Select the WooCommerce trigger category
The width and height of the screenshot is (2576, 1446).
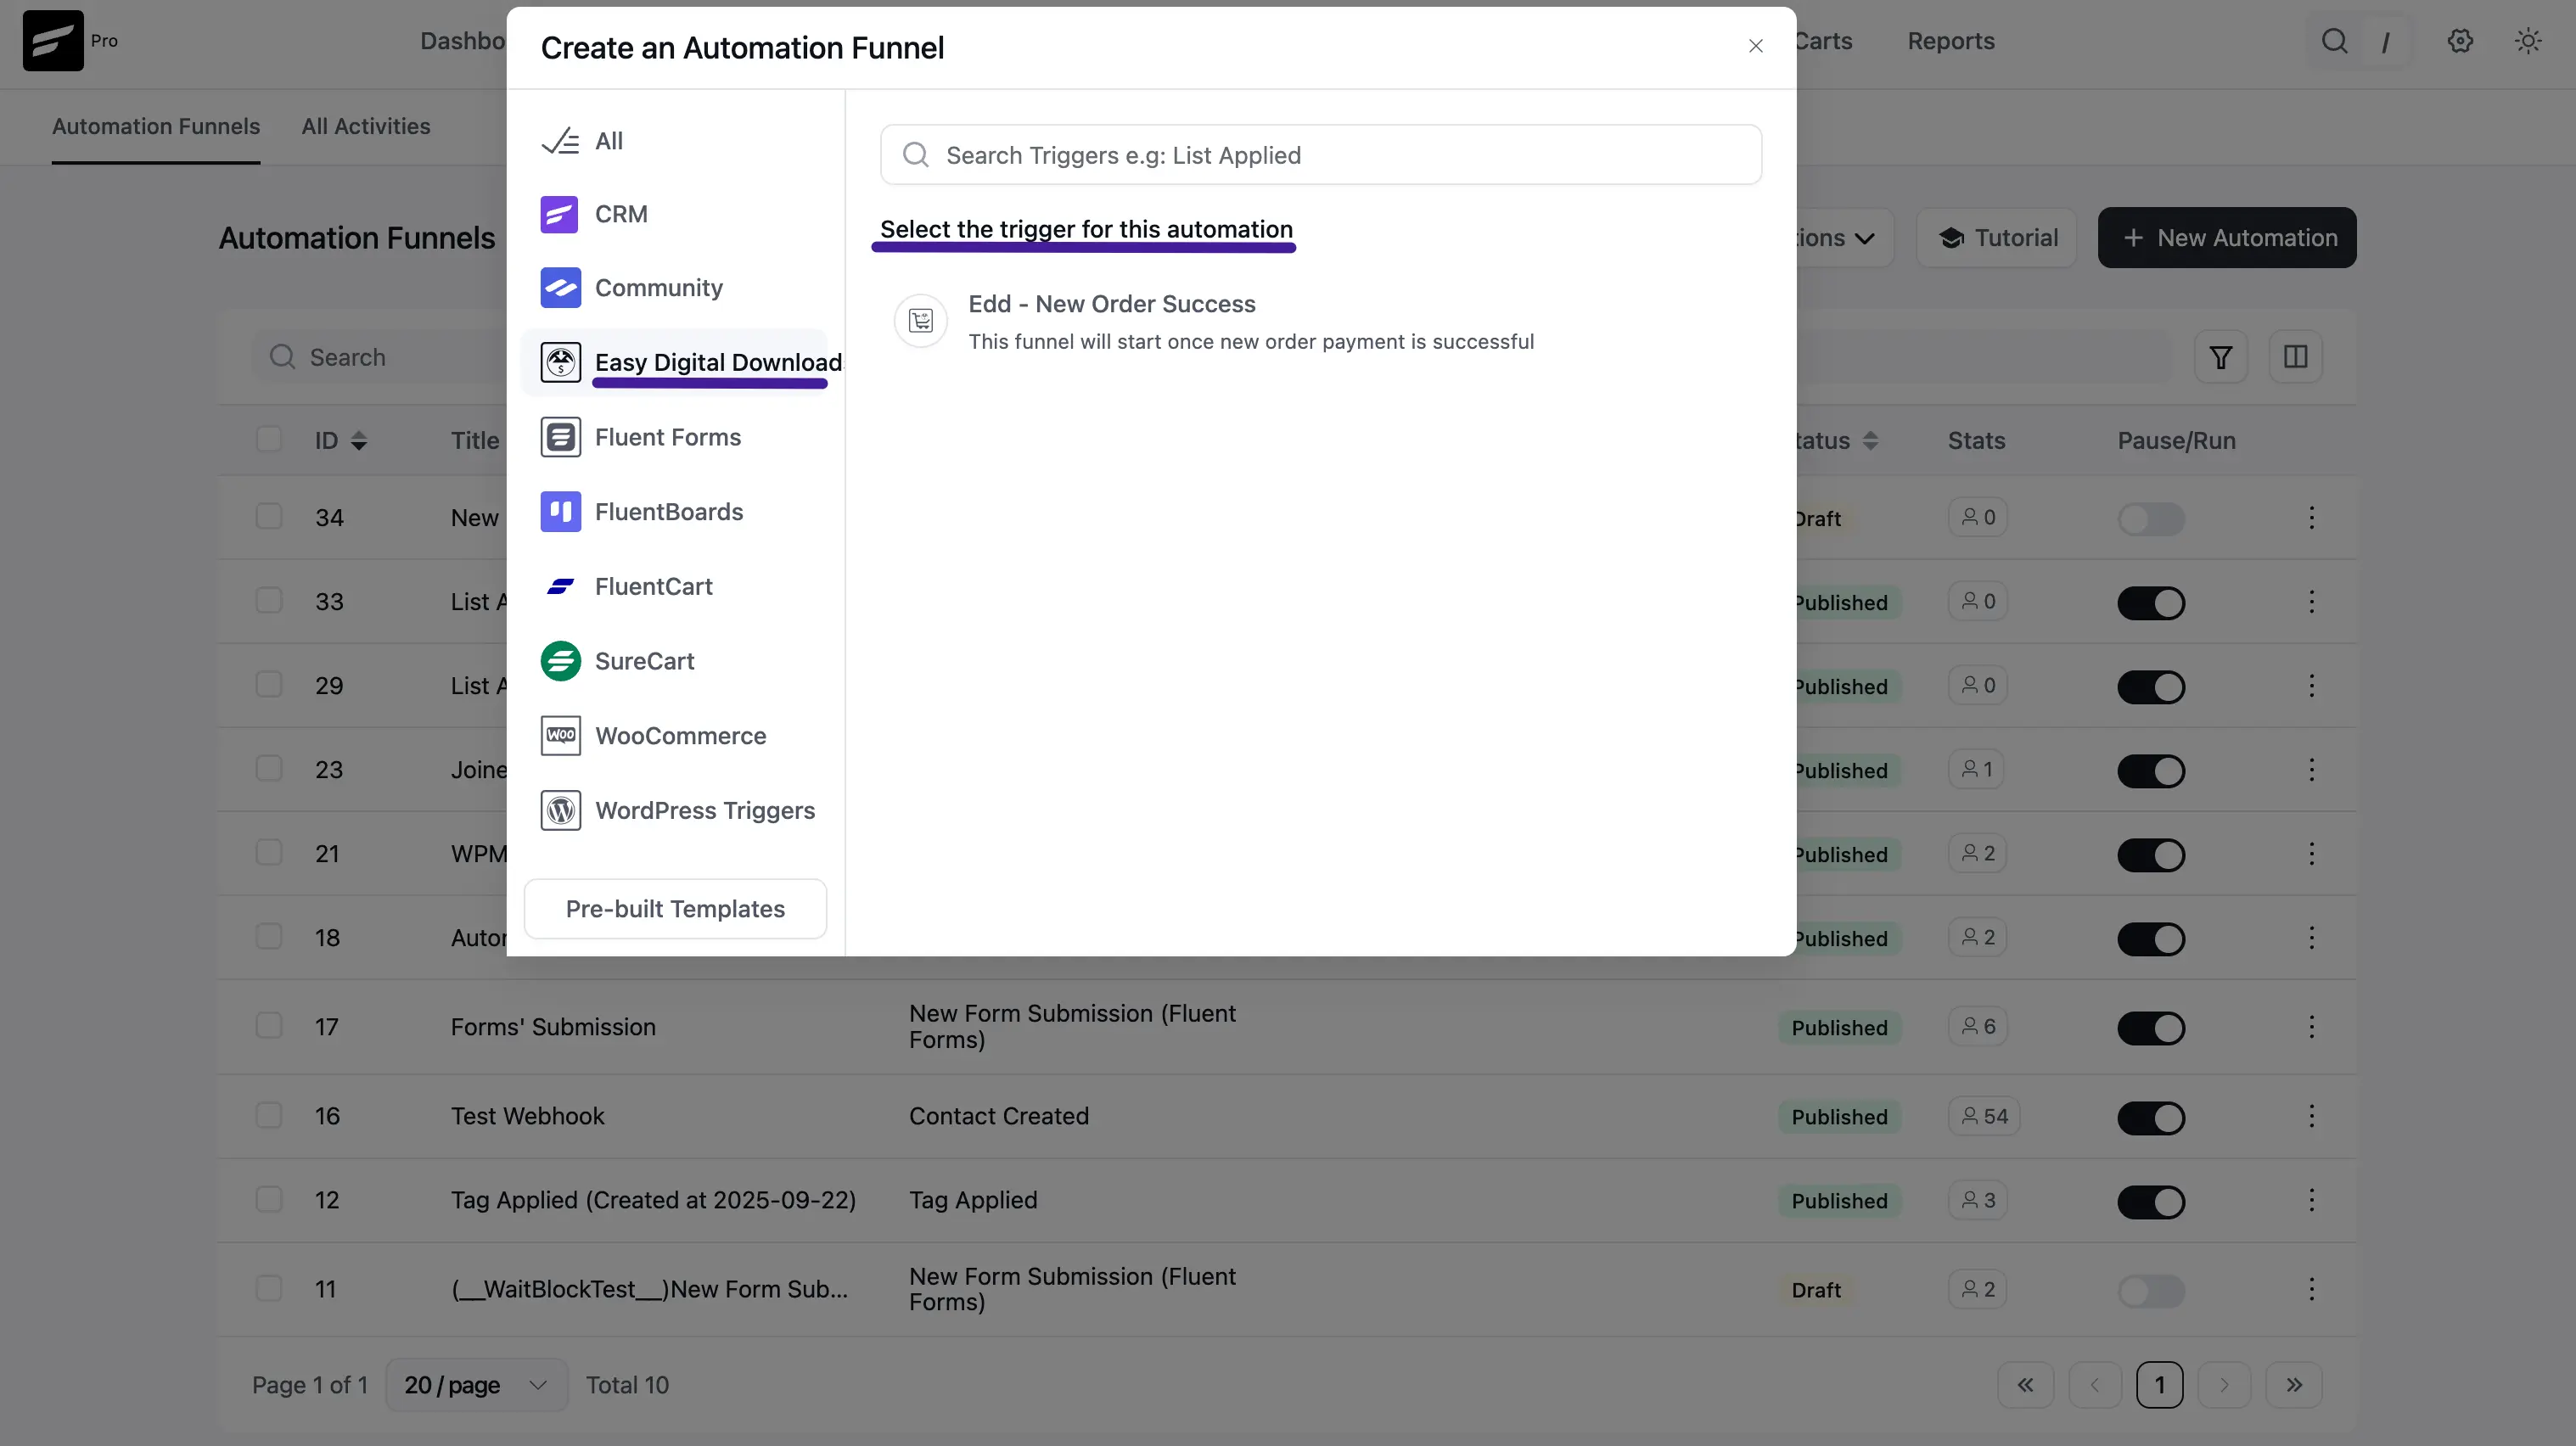(x=680, y=736)
